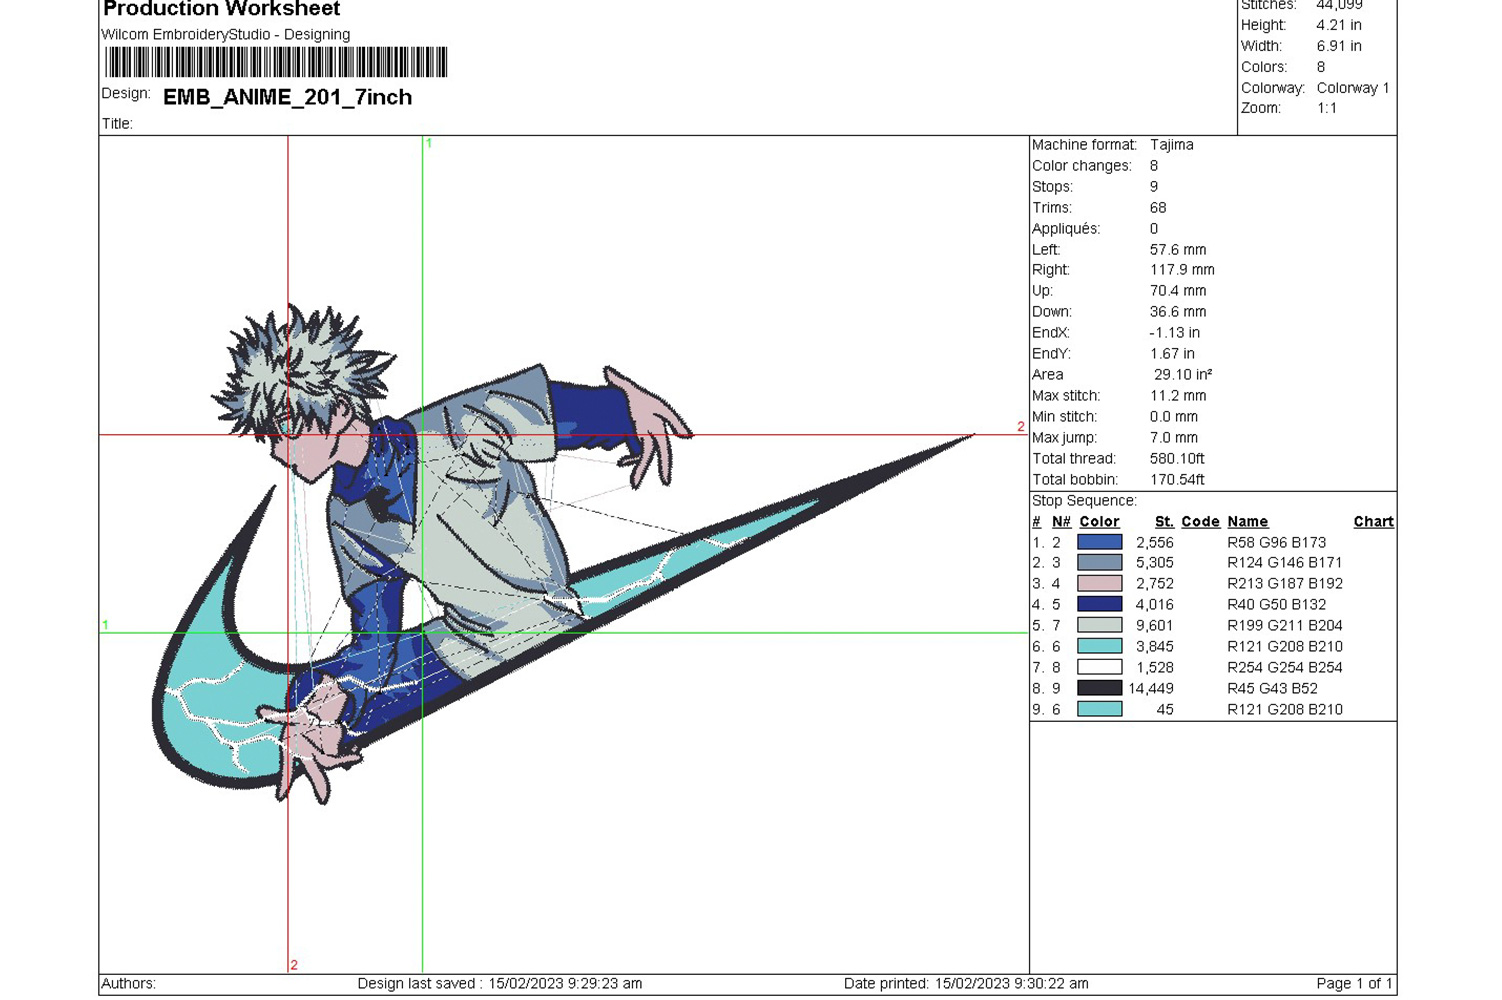This screenshot has height=1000, width=1502.
Task: Select the stitch count 5,305
Action: click(1155, 563)
